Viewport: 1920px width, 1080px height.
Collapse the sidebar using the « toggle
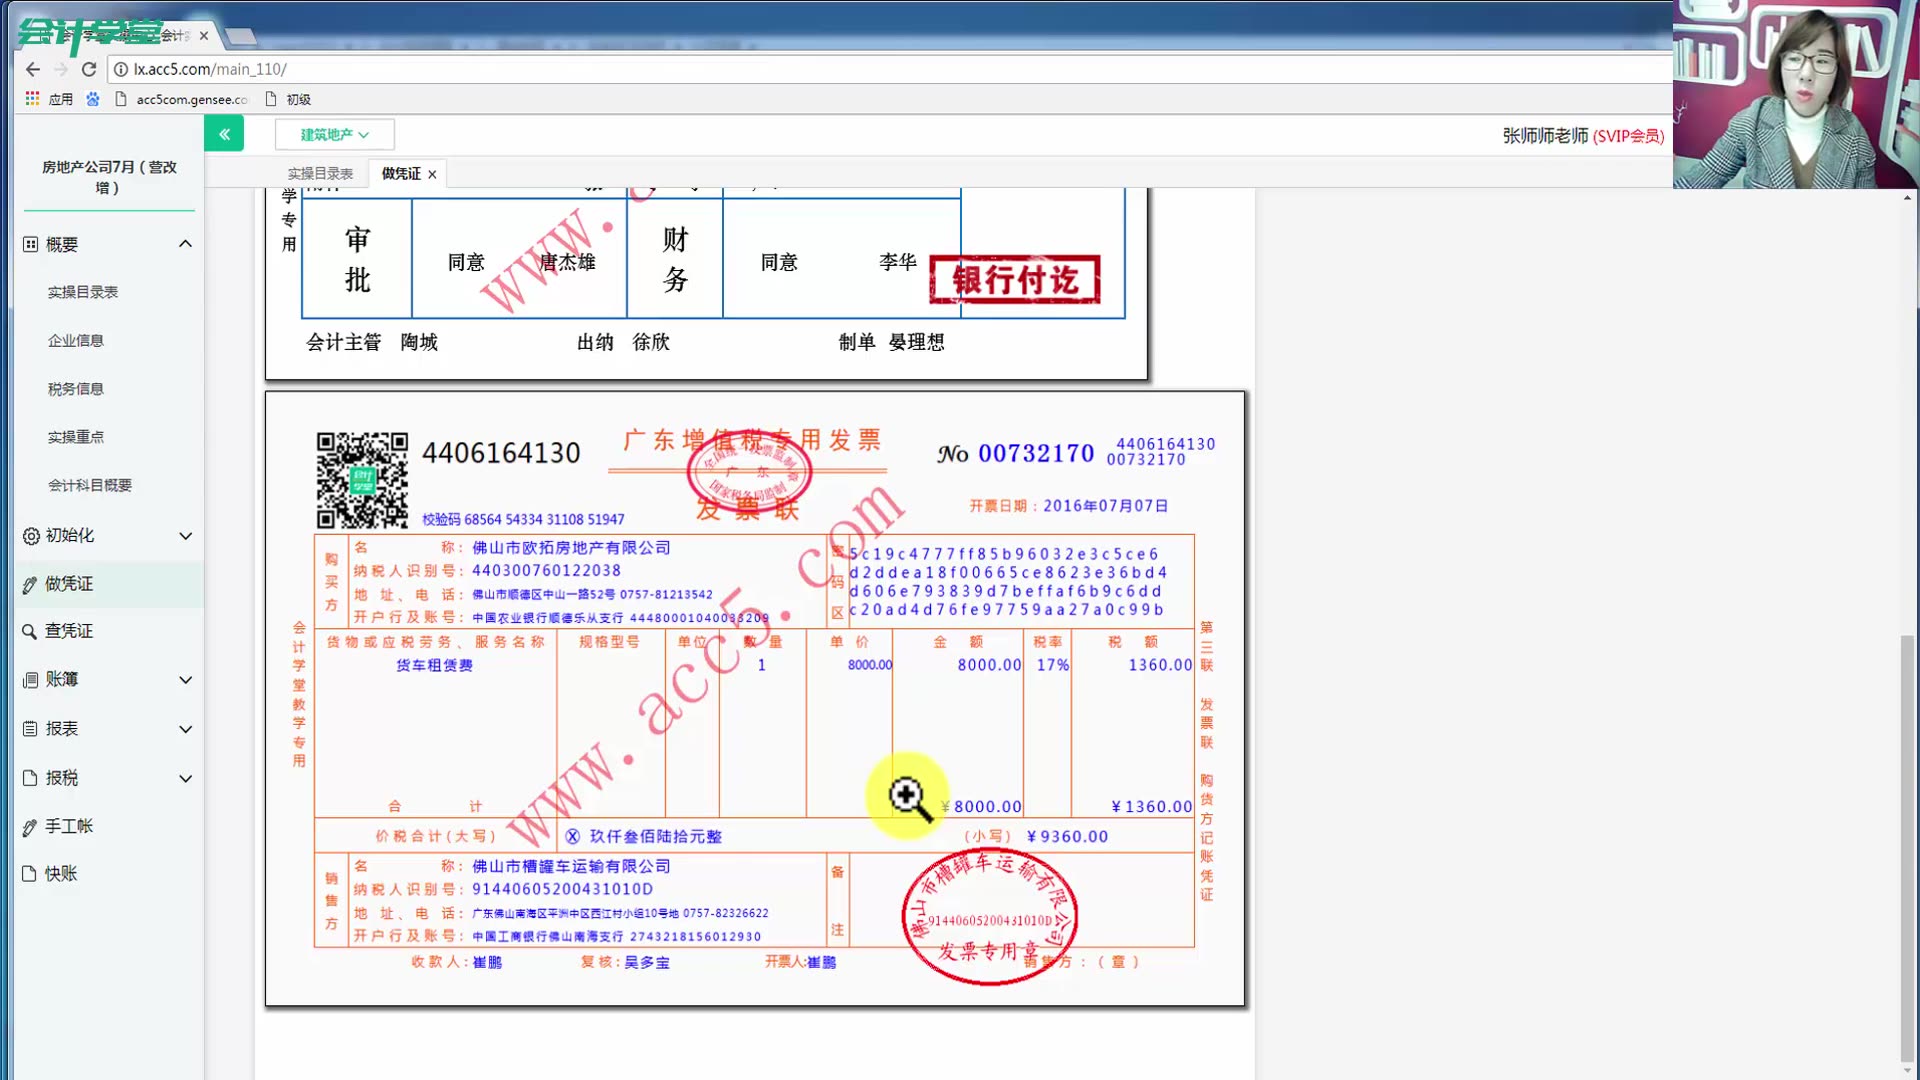(224, 133)
